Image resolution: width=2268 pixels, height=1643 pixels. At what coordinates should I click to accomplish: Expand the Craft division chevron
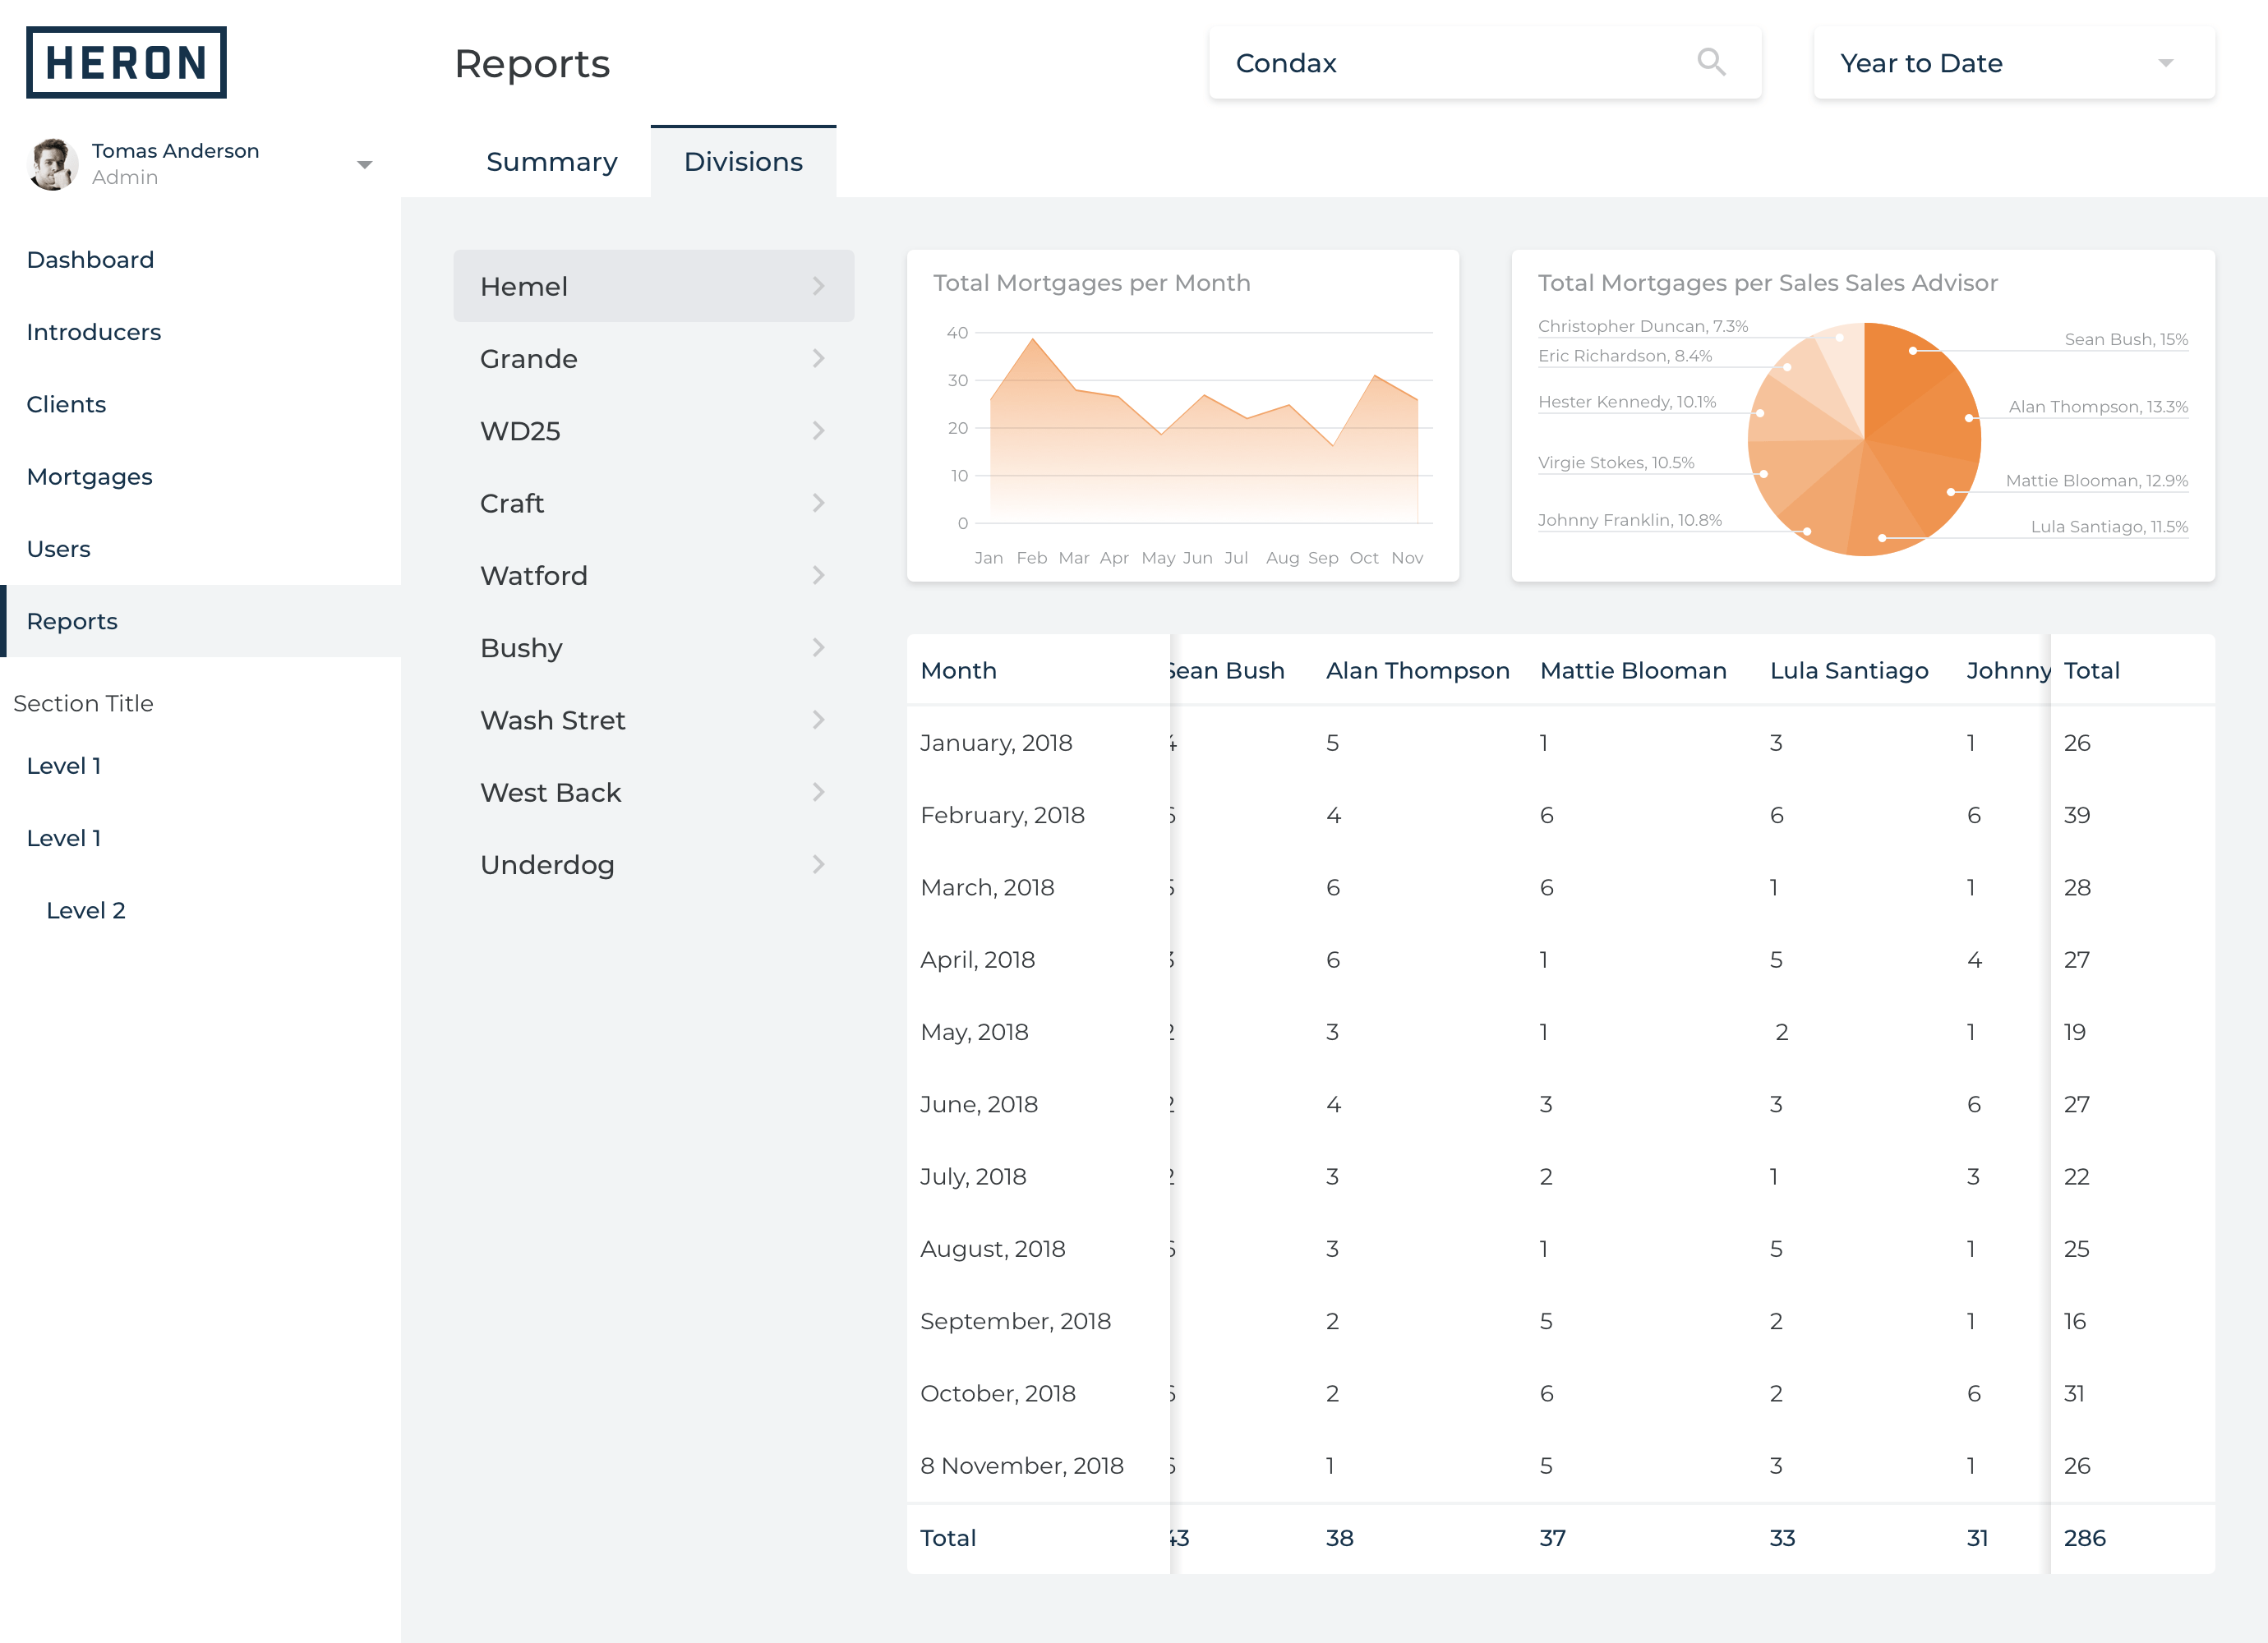818,503
